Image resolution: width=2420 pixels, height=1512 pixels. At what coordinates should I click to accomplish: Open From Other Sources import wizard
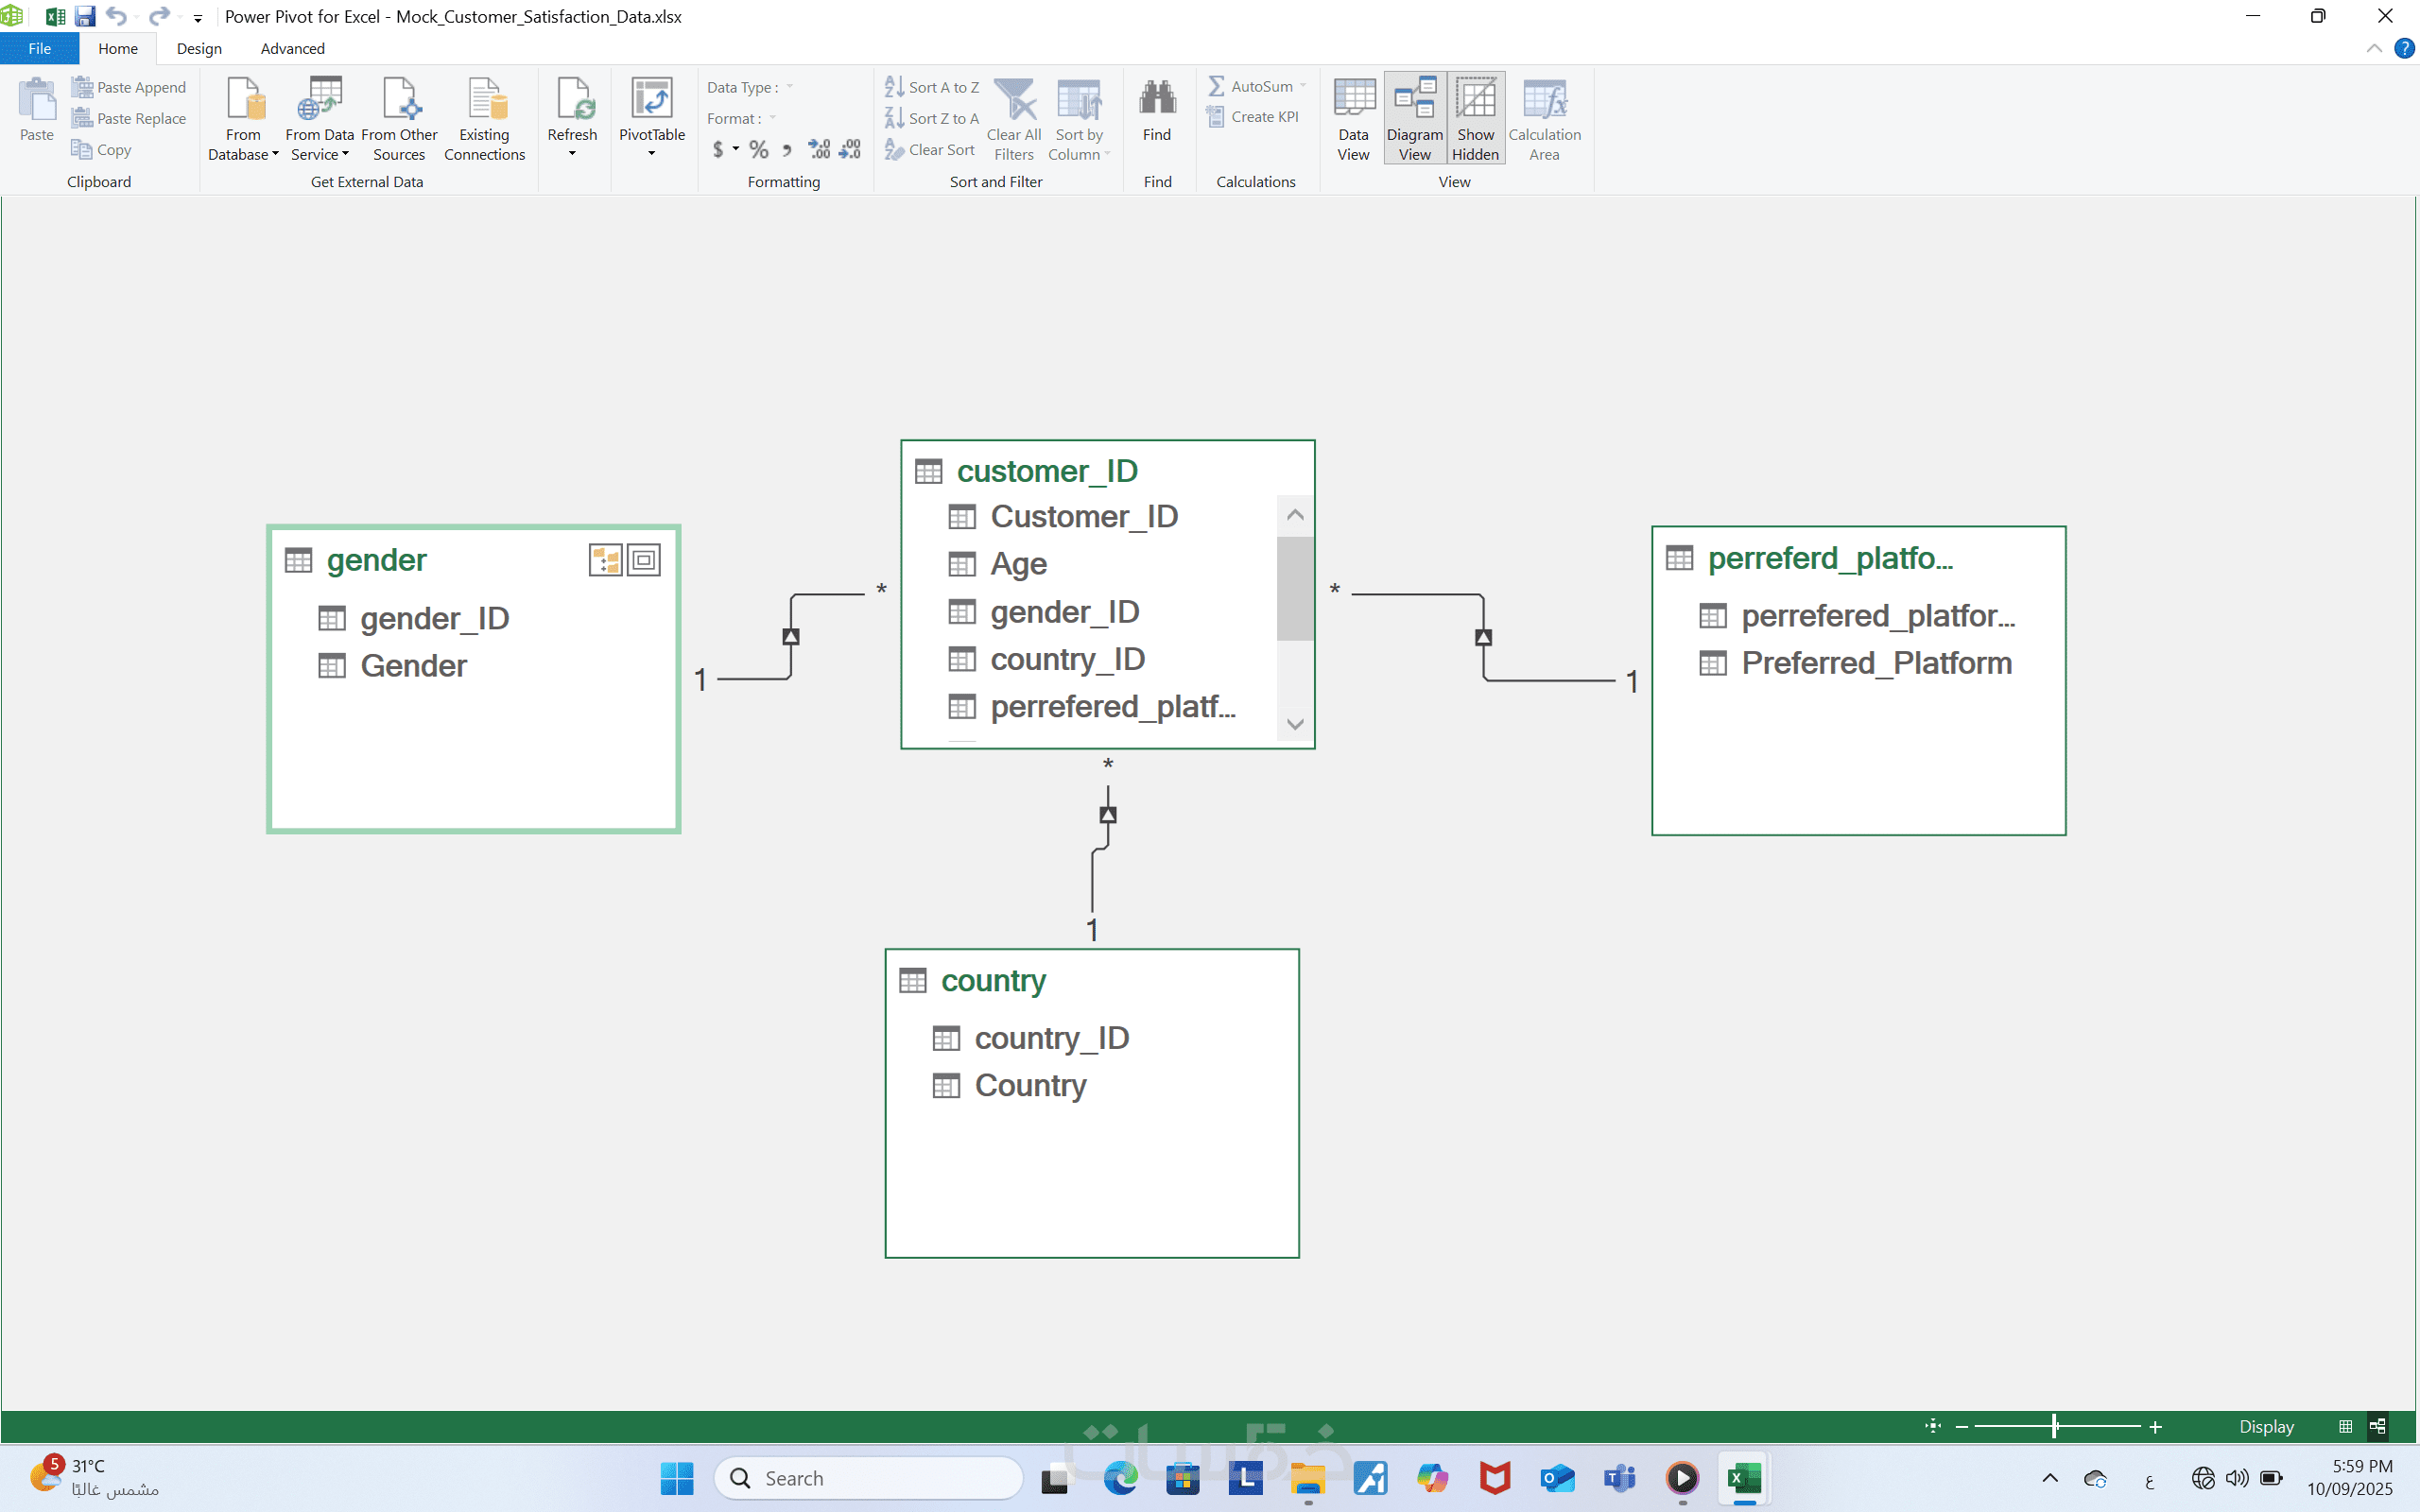pyautogui.click(x=399, y=100)
